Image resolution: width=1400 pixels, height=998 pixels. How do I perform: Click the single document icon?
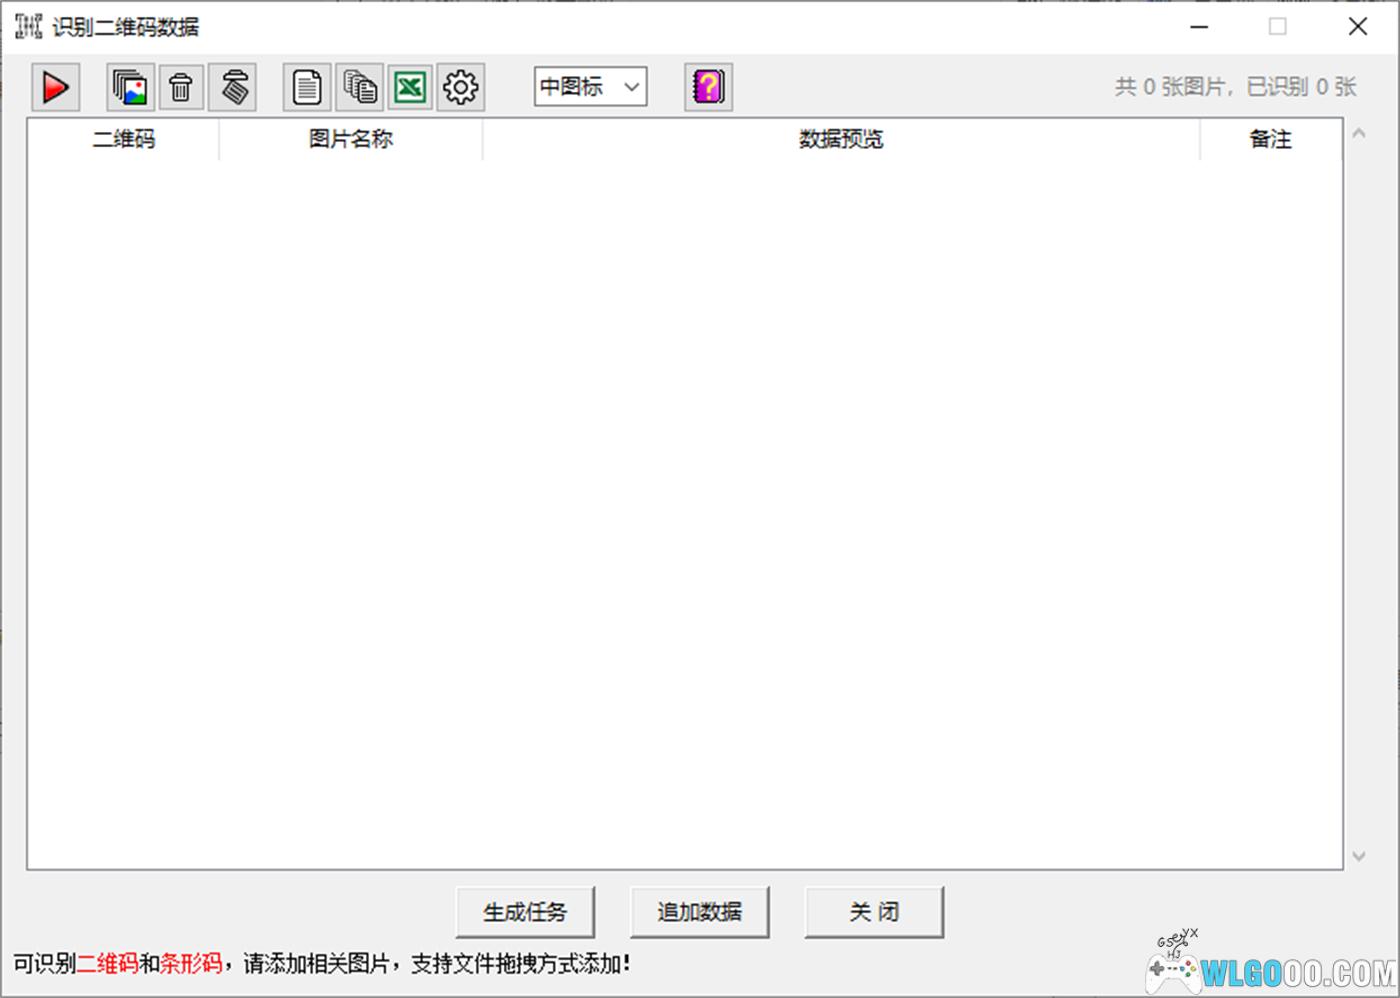coord(307,88)
